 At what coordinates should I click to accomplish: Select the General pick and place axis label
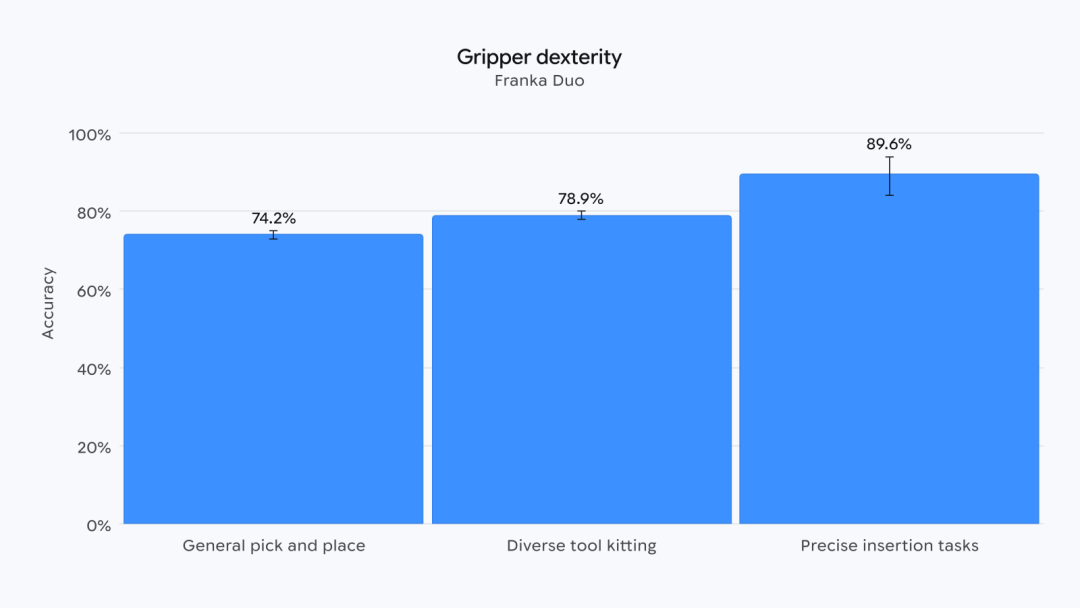pyautogui.click(x=273, y=546)
